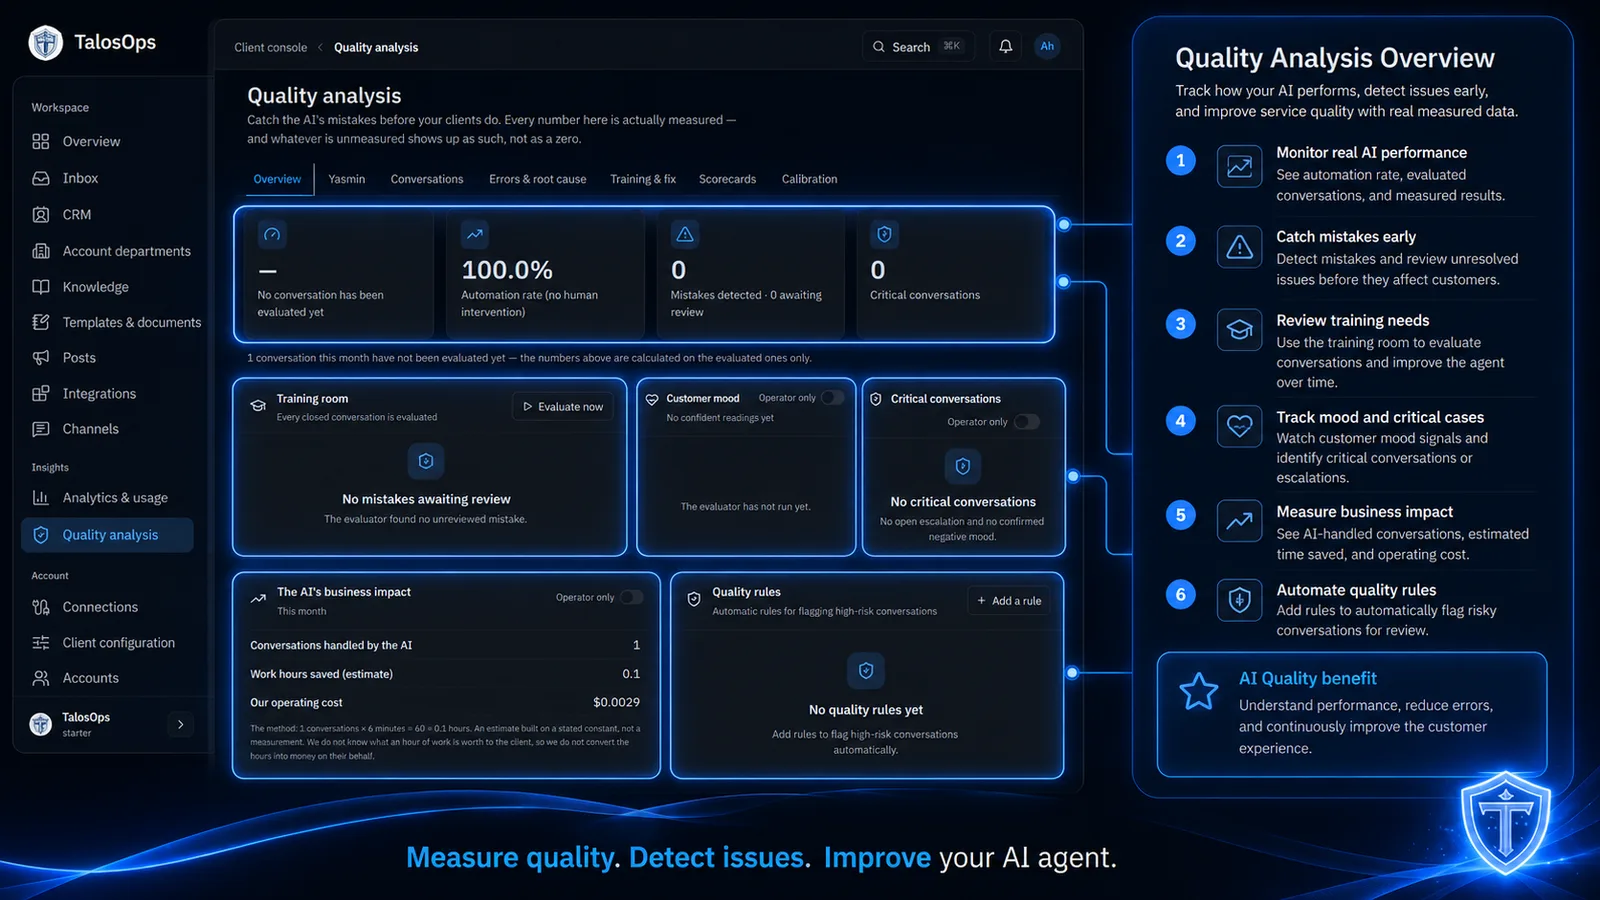
Task: Open the Inbox tray icon
Action: pyautogui.click(x=41, y=178)
